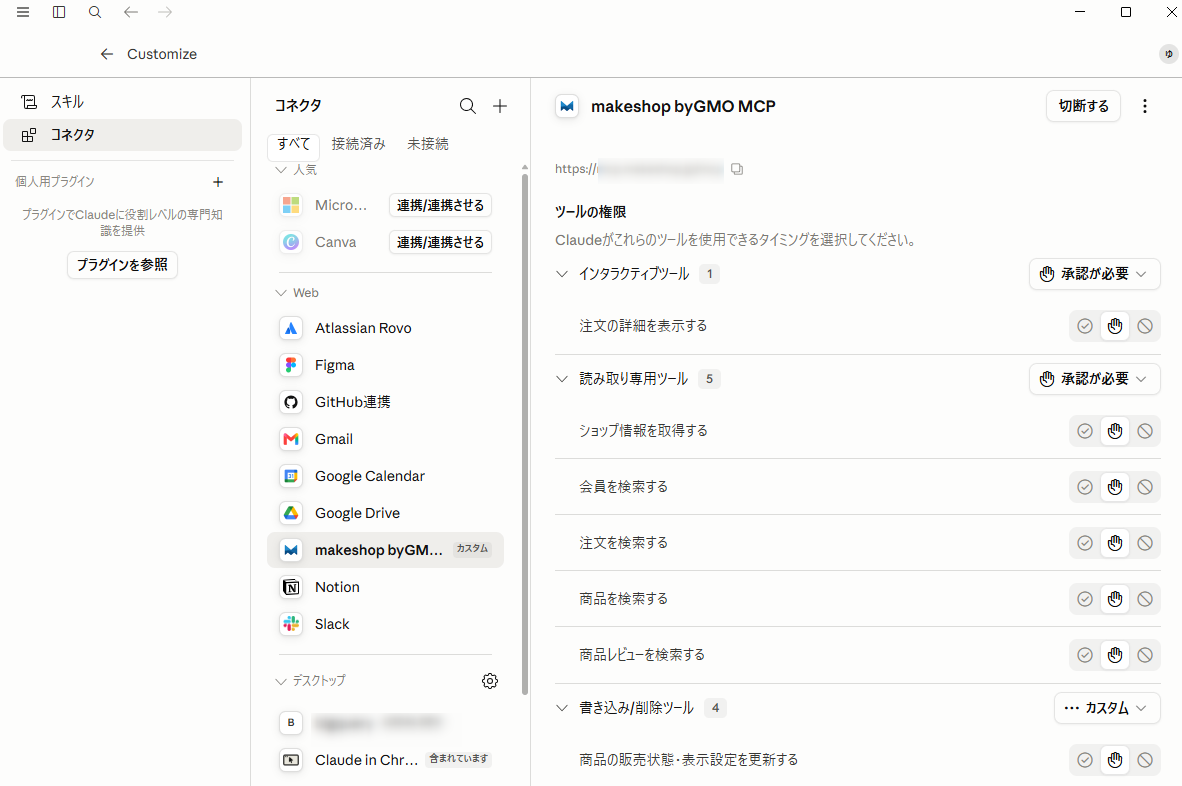Open 承認が必要 dropdown for 読み取り専用ツール
The height and width of the screenshot is (786, 1182).
tap(1095, 378)
